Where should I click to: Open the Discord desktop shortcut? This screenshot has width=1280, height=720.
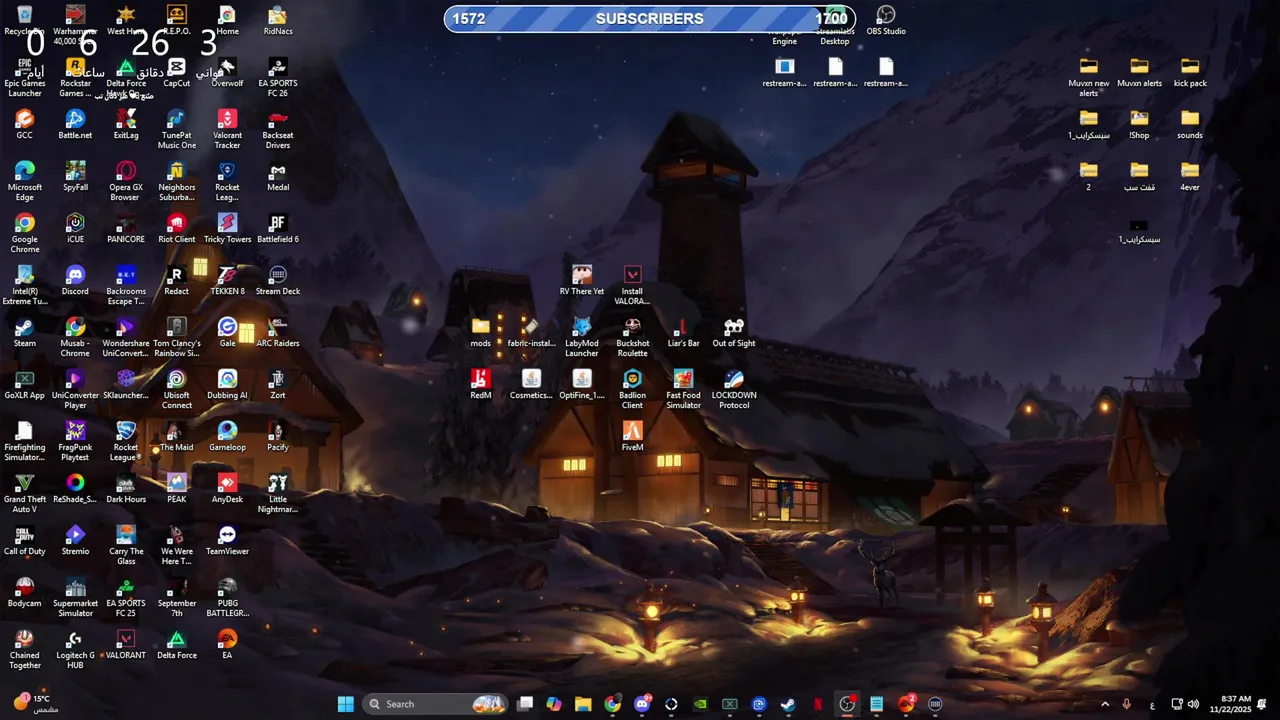(x=75, y=280)
